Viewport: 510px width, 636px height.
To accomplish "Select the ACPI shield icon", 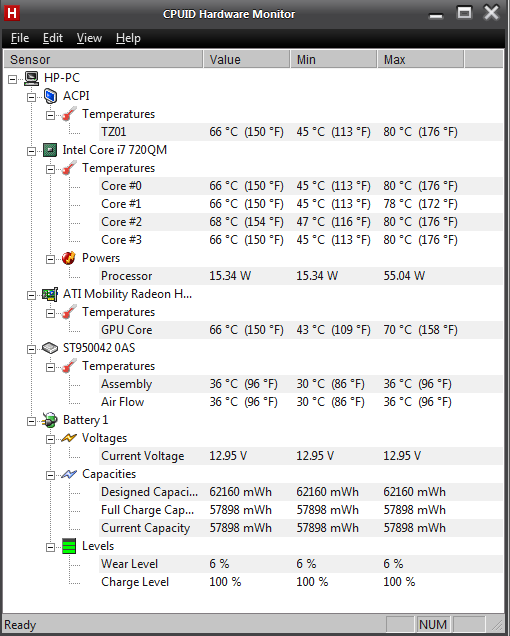I will pos(50,96).
